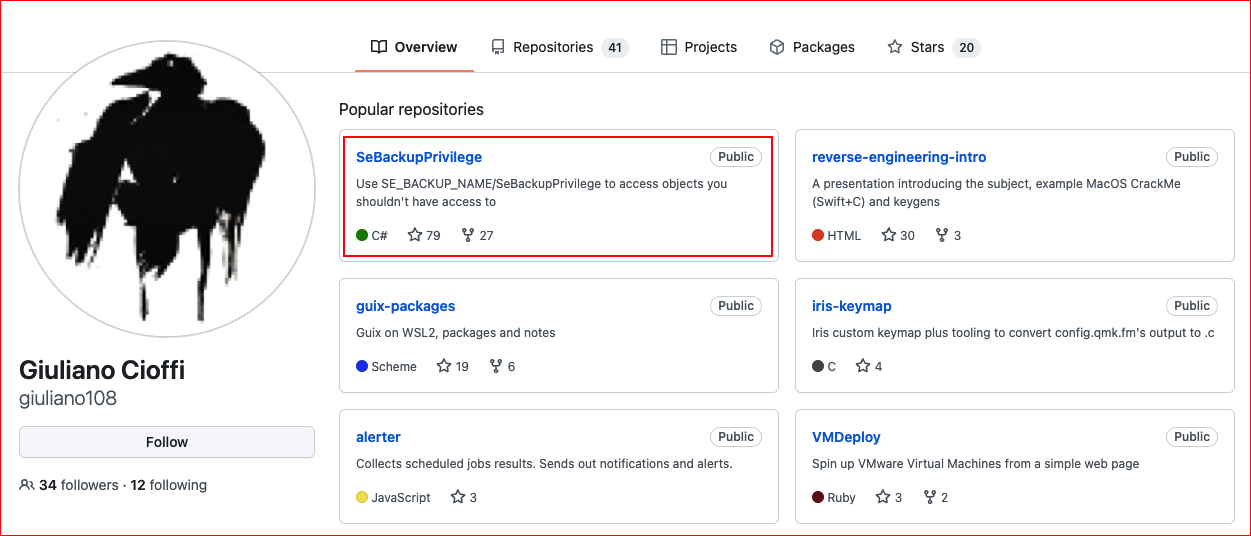Click the Stars tab star icon
1251x536 pixels.
[895, 47]
